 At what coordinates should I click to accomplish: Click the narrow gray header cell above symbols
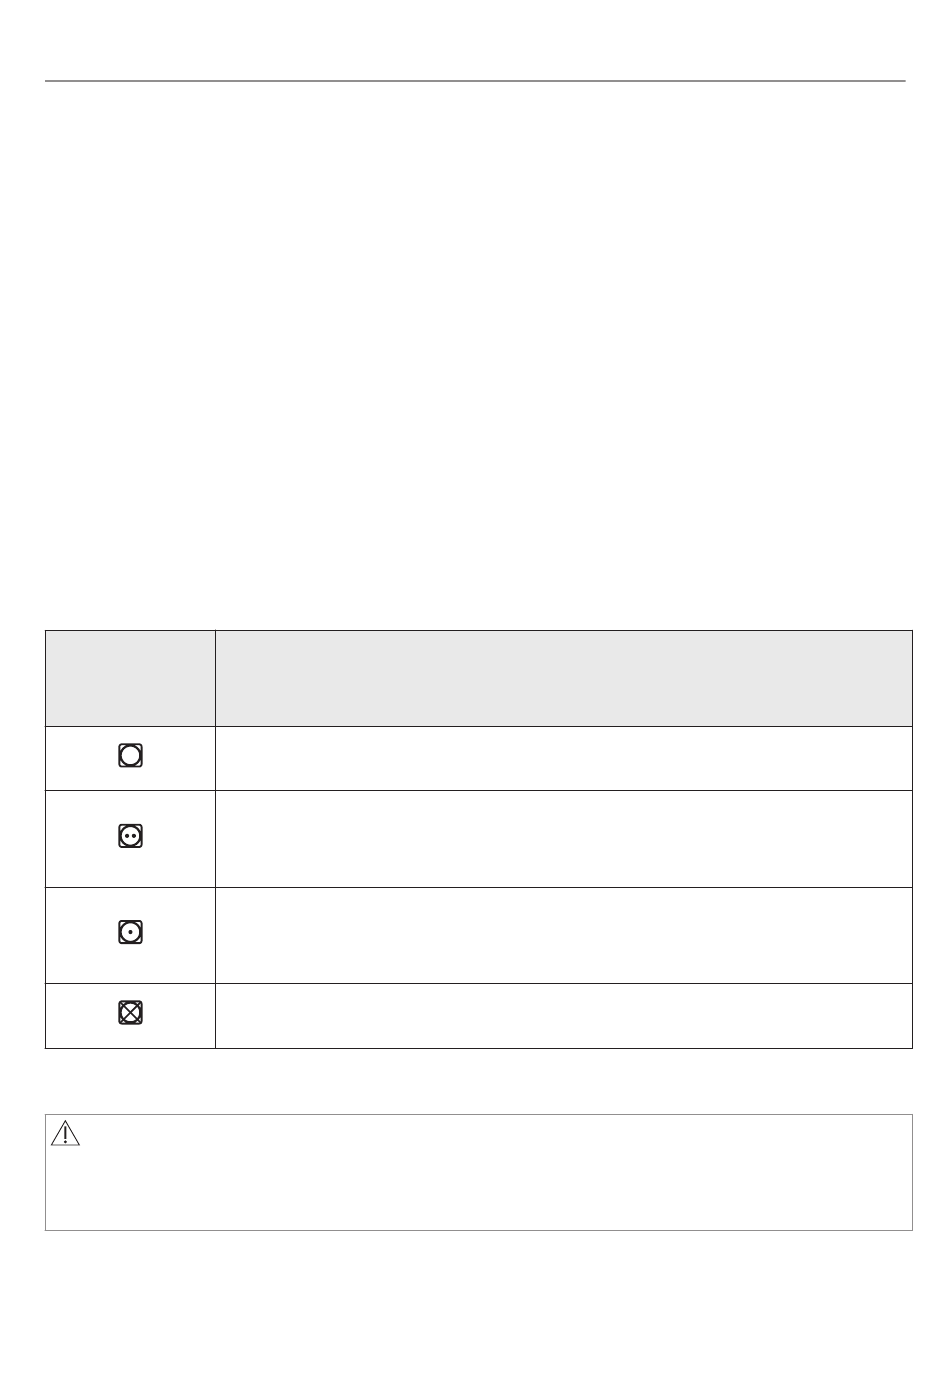(131, 678)
